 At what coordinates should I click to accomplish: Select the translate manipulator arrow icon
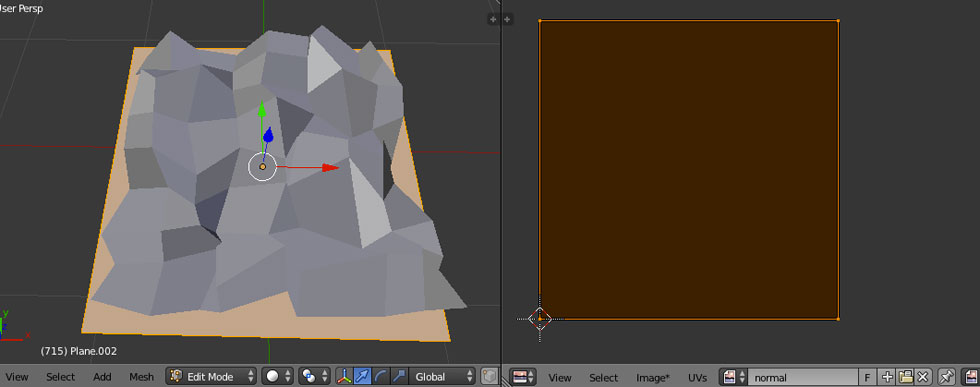[x=362, y=376]
